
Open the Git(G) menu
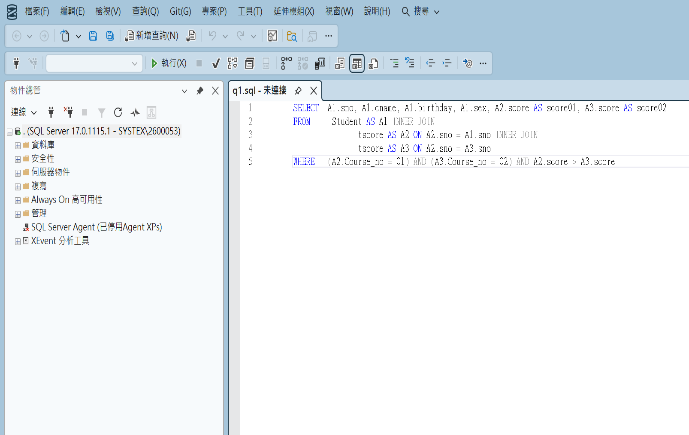(180, 11)
